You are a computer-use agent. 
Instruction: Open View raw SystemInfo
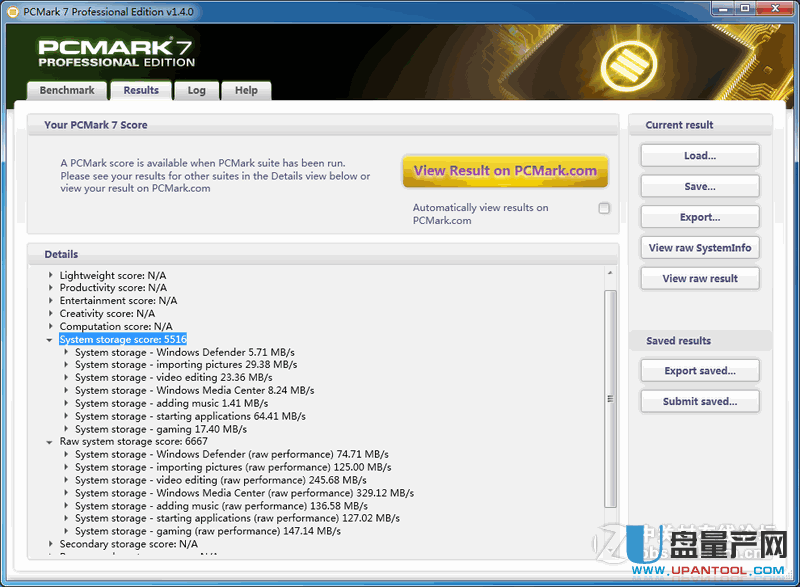[699, 248]
